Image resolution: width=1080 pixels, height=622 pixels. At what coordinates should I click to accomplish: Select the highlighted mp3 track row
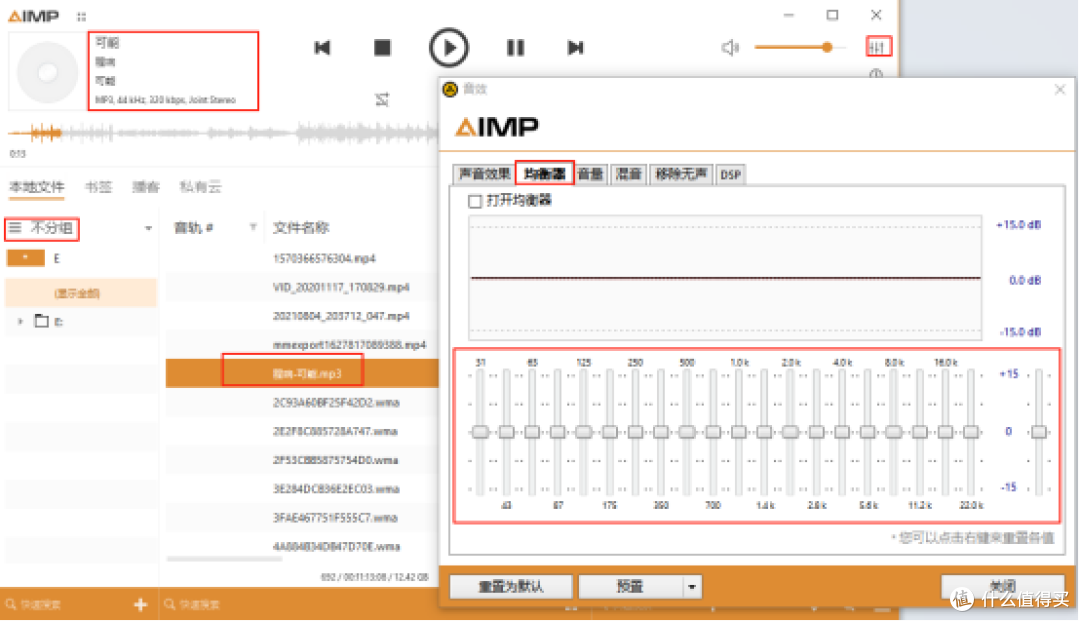coord(302,373)
